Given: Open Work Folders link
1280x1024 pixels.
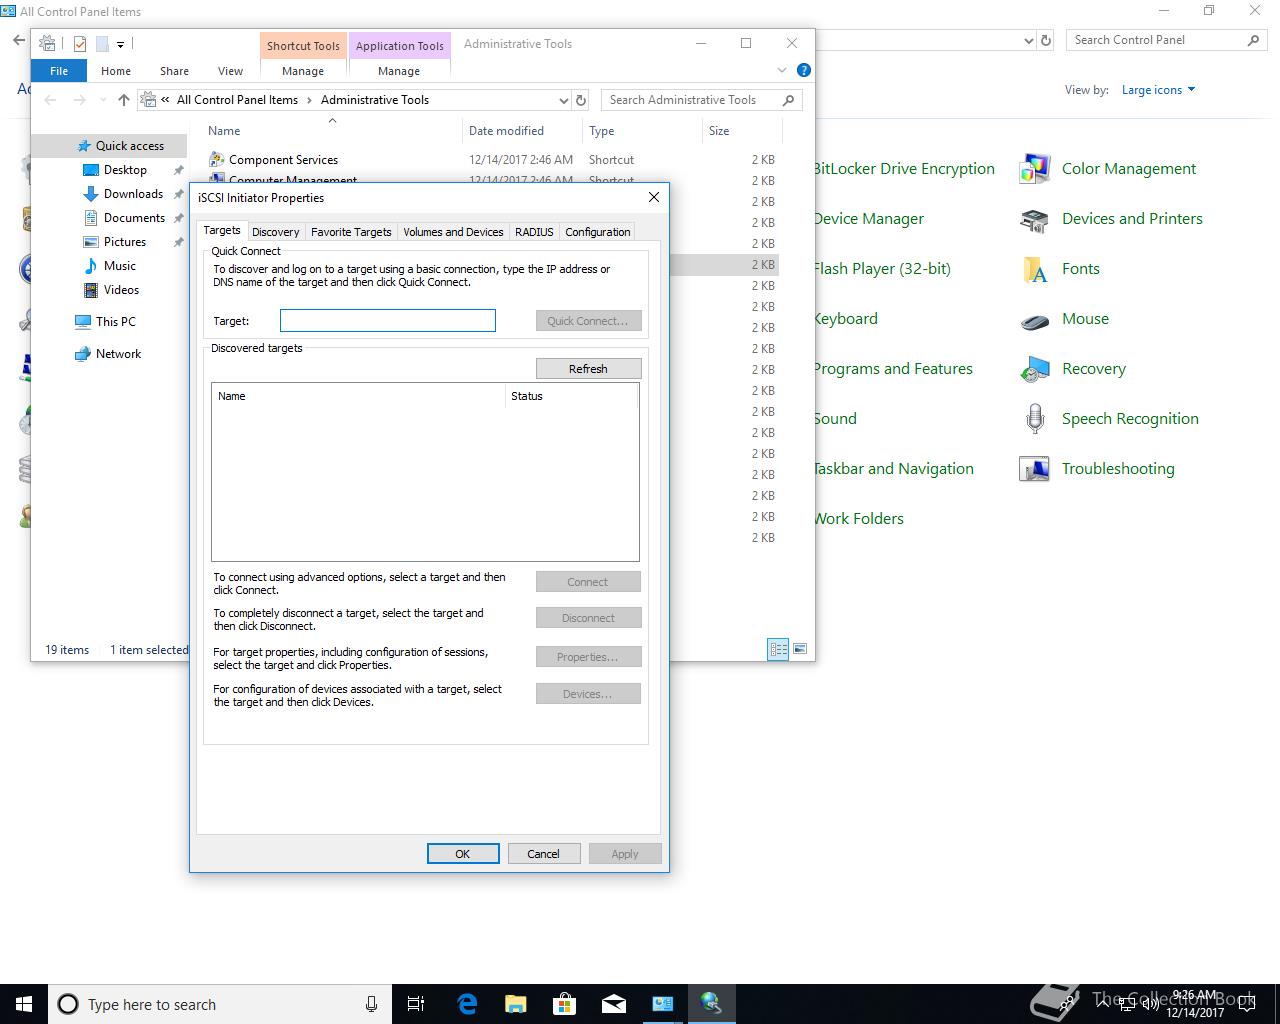Looking at the screenshot, I should point(858,519).
